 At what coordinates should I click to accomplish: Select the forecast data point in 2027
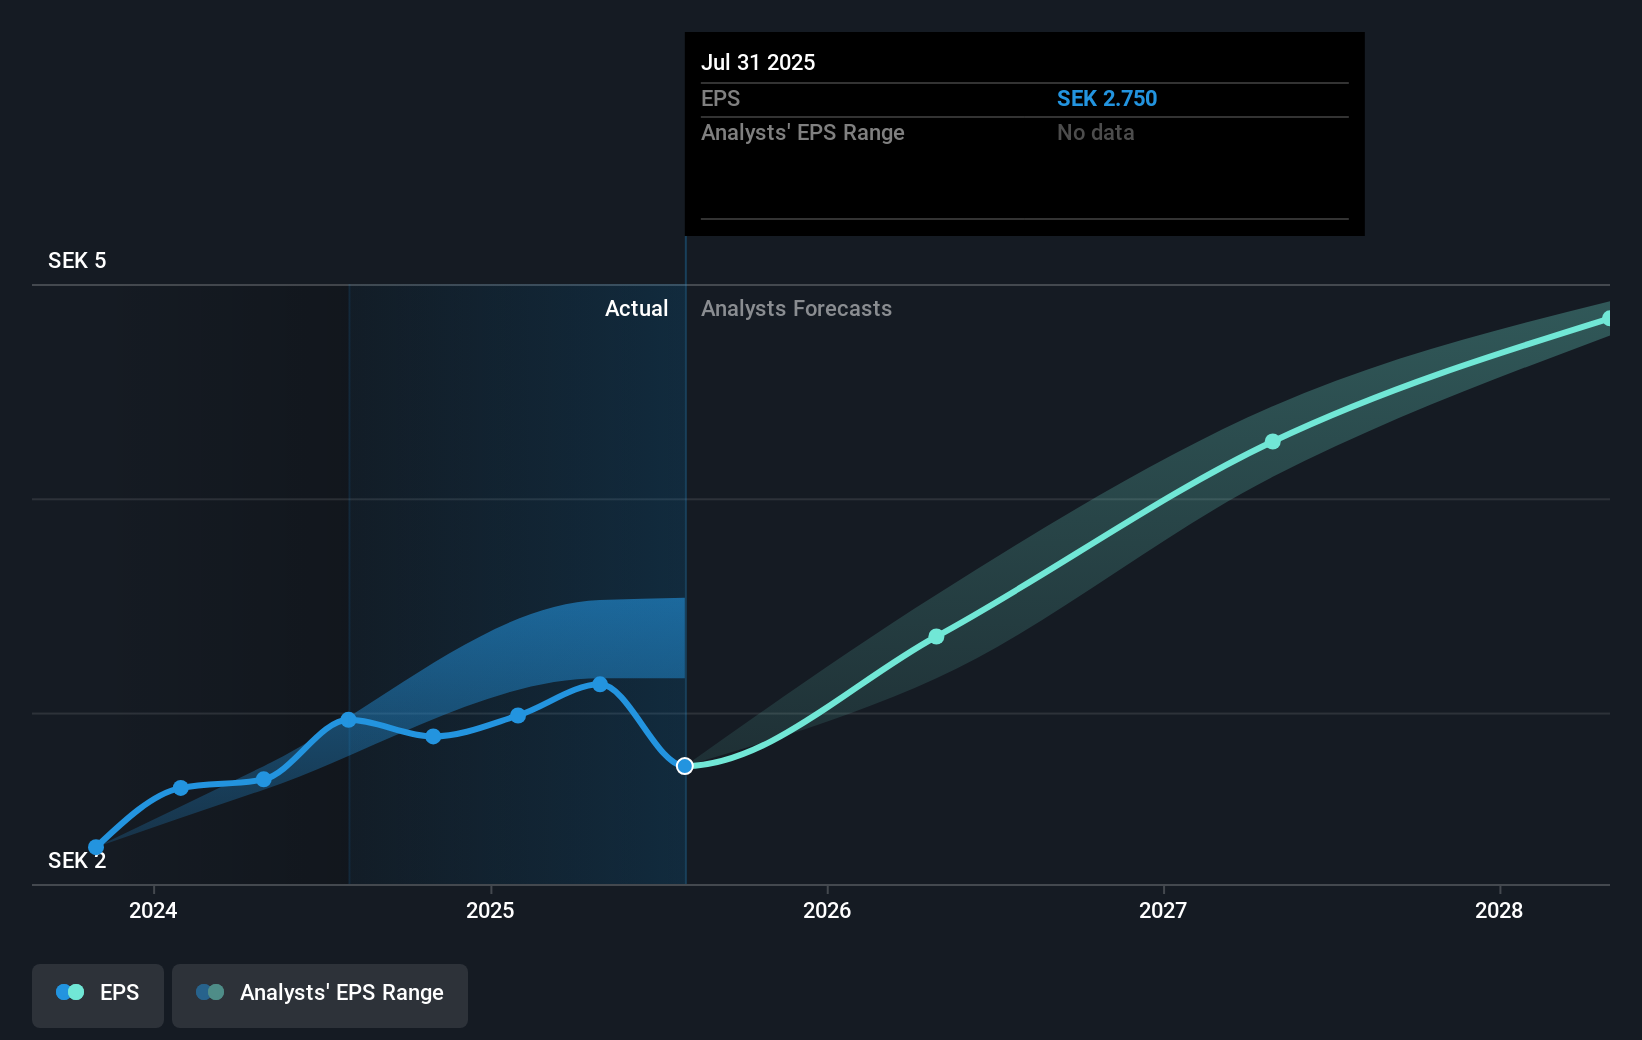(x=1272, y=441)
